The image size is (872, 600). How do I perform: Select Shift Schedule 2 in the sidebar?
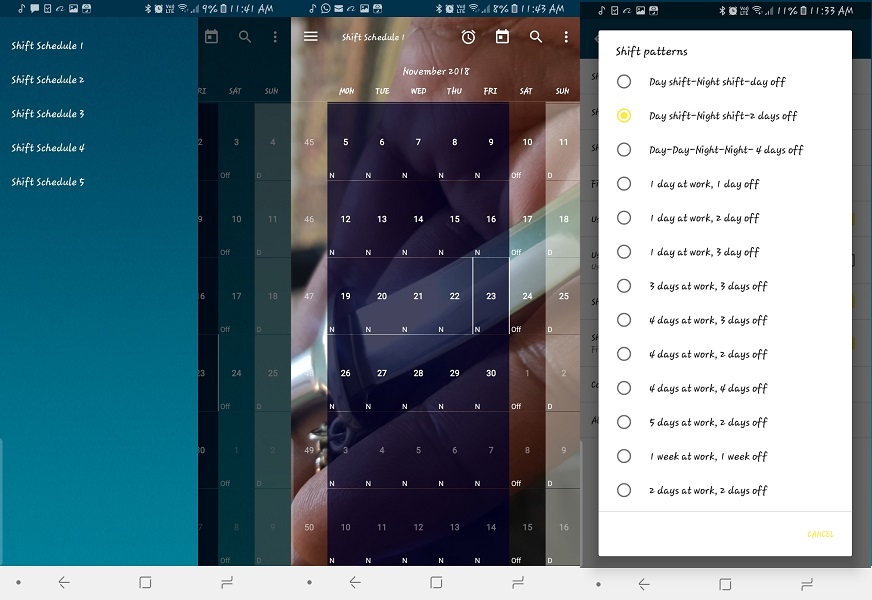(x=45, y=79)
